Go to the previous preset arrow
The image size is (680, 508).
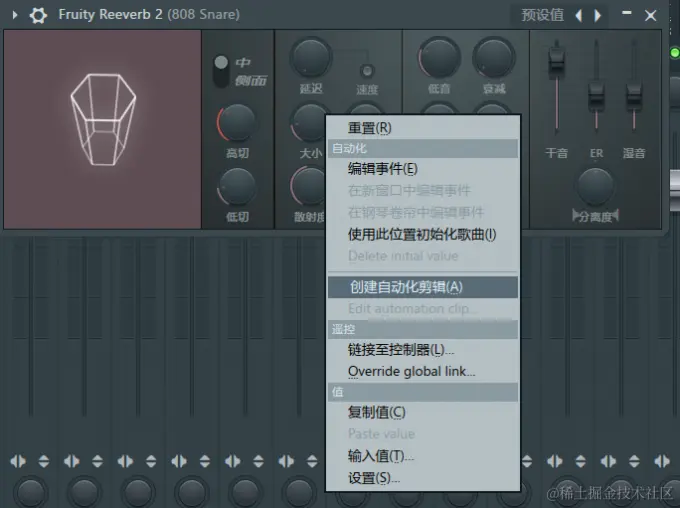click(x=579, y=16)
